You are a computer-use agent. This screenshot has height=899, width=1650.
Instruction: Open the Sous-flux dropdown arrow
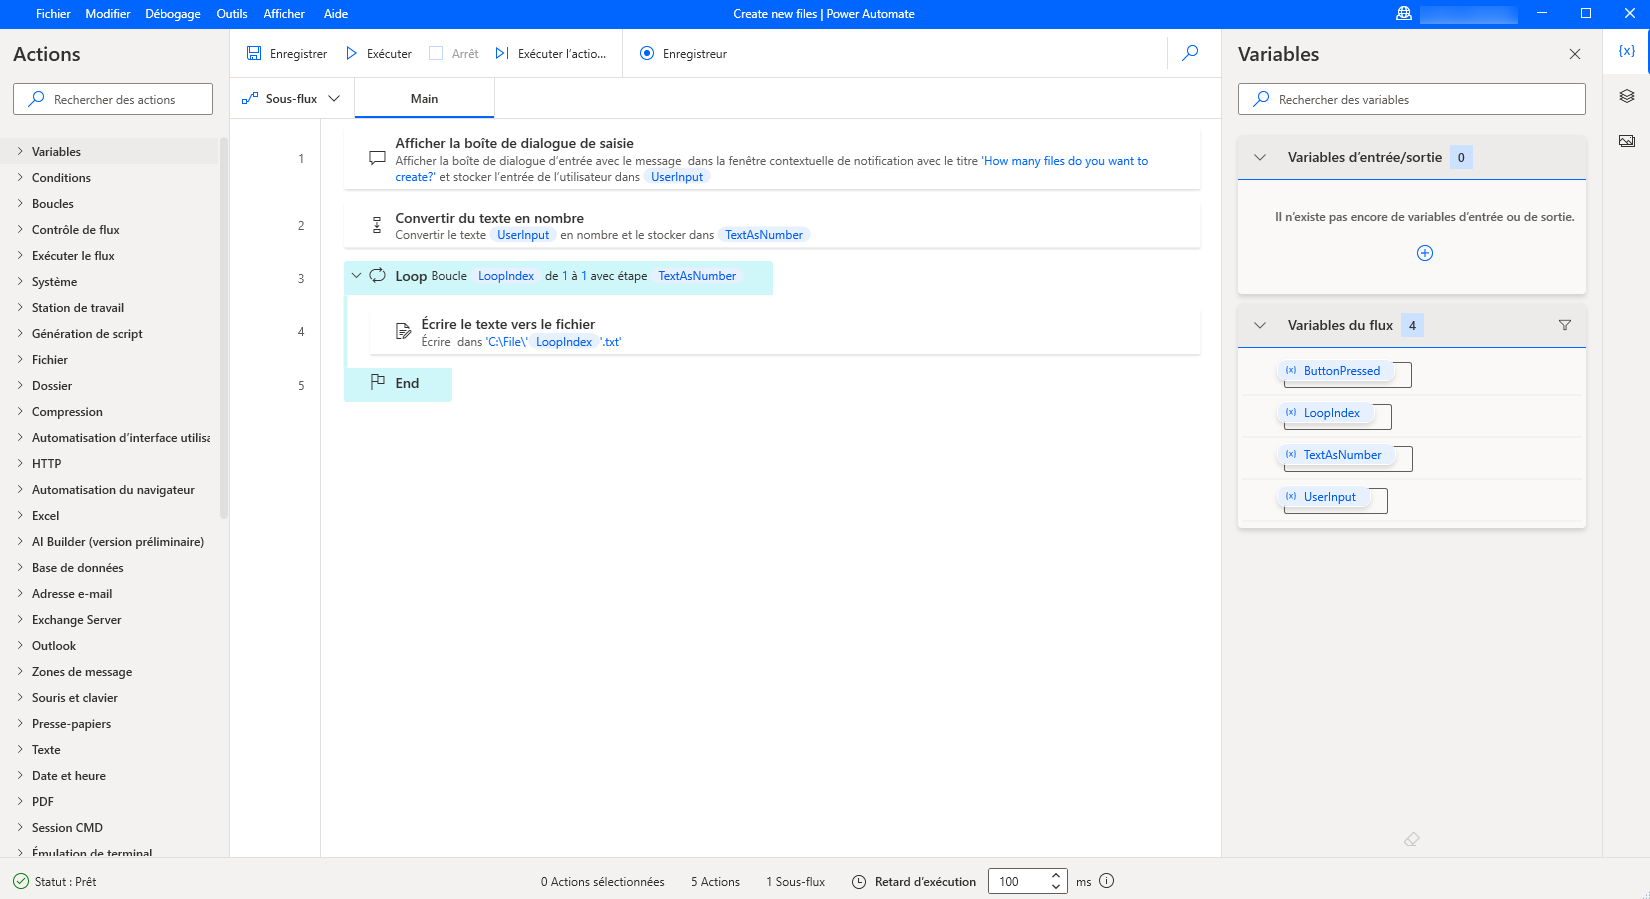click(334, 98)
